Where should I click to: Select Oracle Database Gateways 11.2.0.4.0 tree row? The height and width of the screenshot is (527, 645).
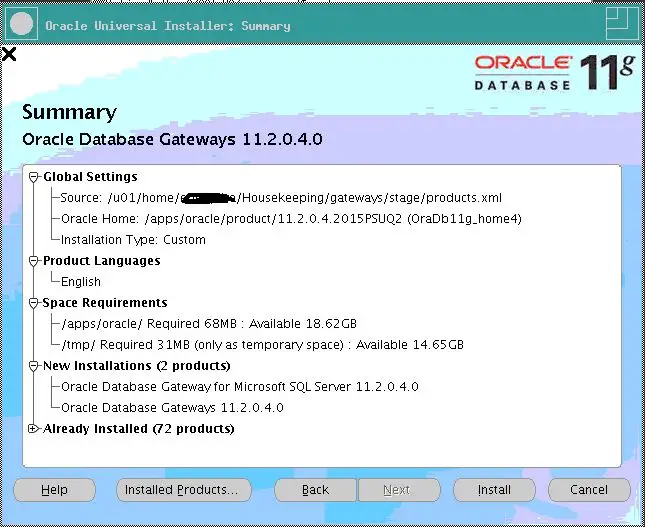[172, 408]
